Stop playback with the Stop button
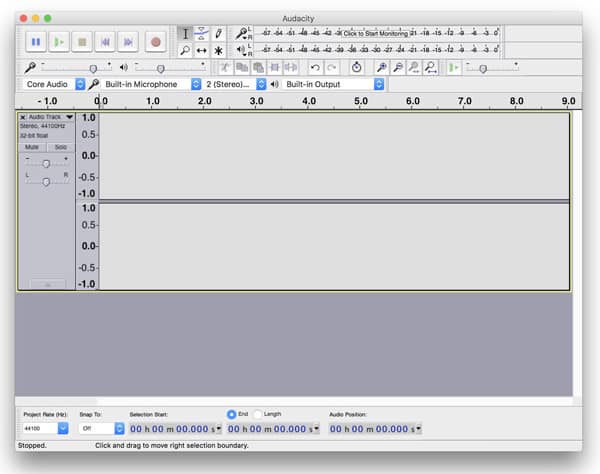Image resolution: width=600 pixels, height=474 pixels. tap(82, 42)
